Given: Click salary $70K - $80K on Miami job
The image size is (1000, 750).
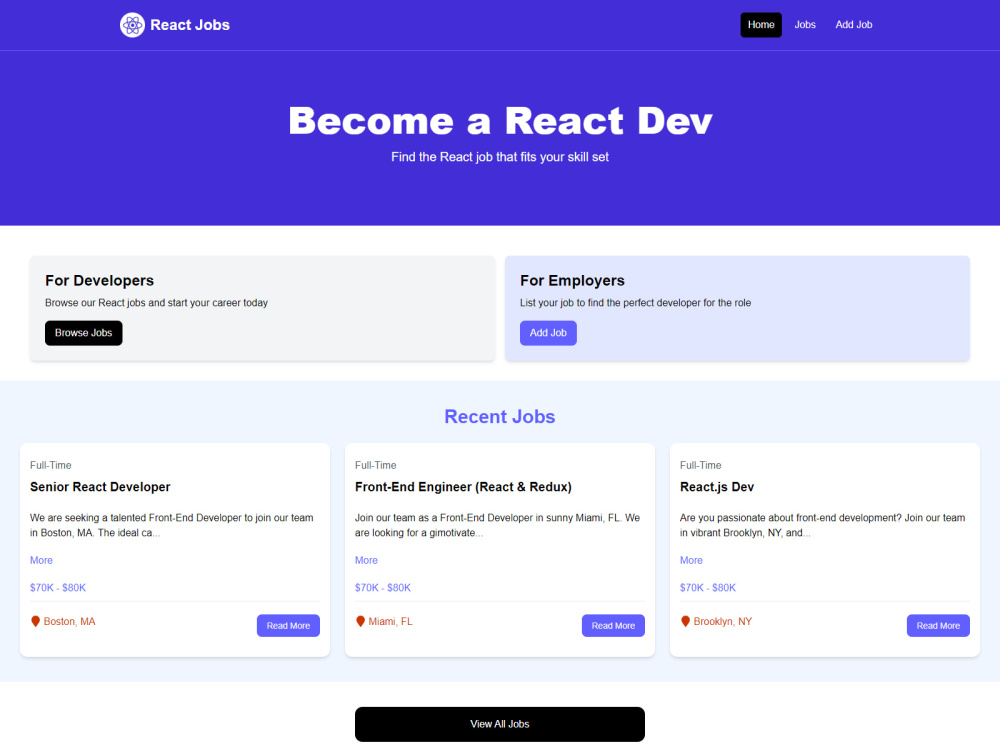Looking at the screenshot, I should (x=383, y=587).
